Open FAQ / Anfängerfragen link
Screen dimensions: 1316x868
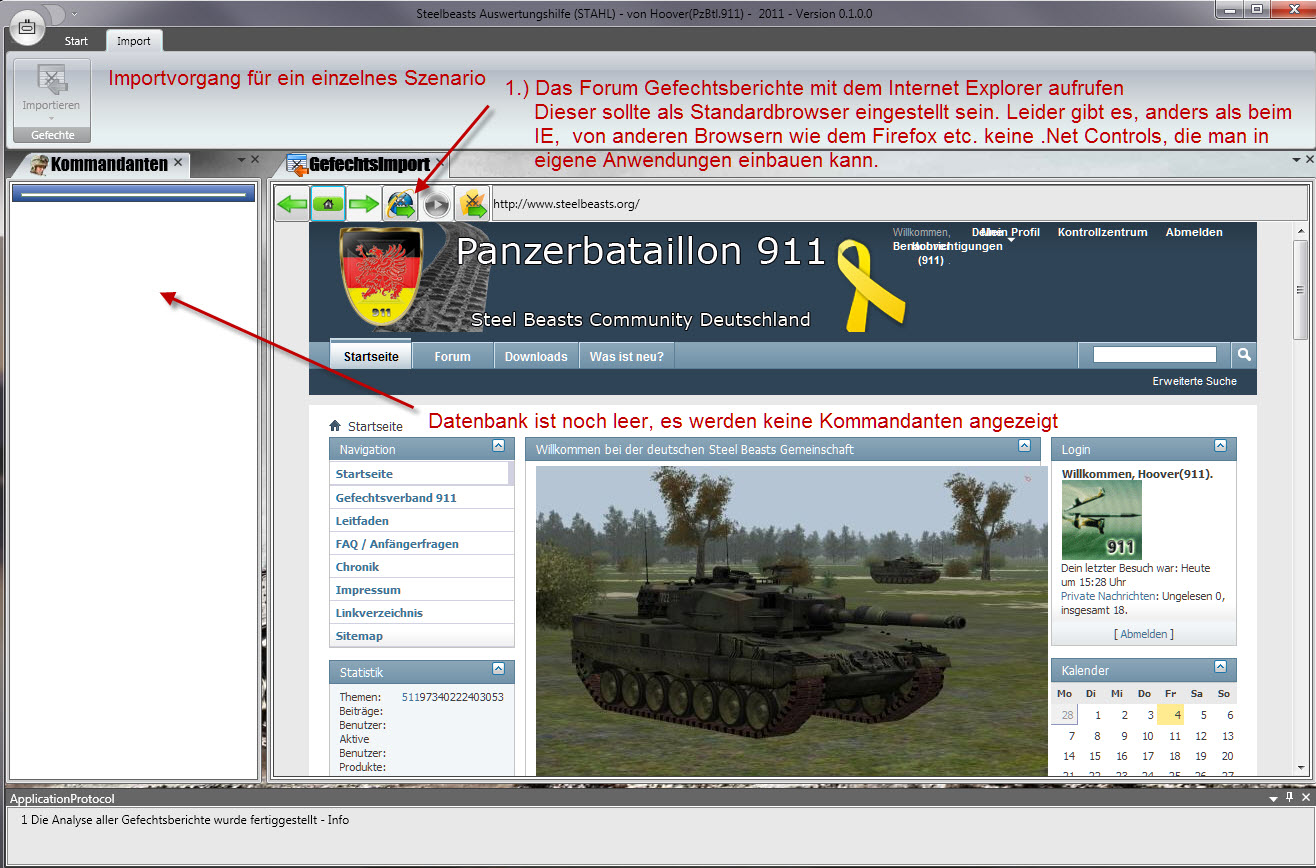click(397, 544)
